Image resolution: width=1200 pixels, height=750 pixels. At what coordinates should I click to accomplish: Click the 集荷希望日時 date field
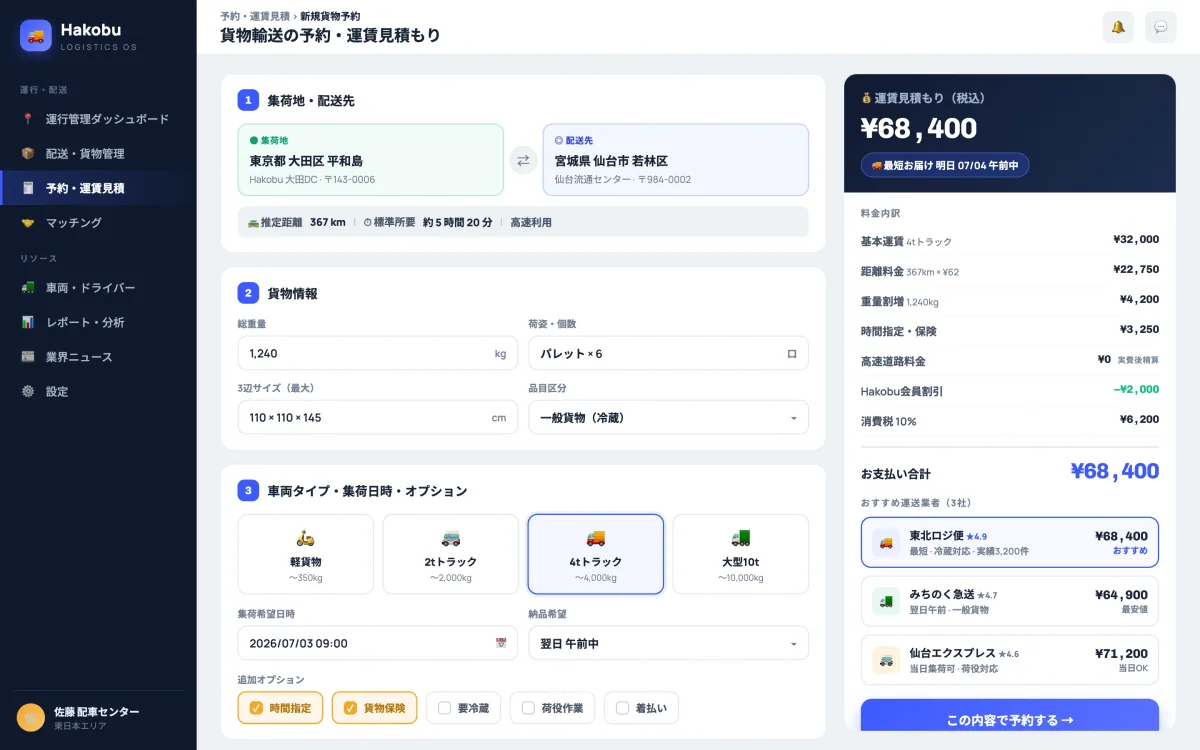[378, 643]
